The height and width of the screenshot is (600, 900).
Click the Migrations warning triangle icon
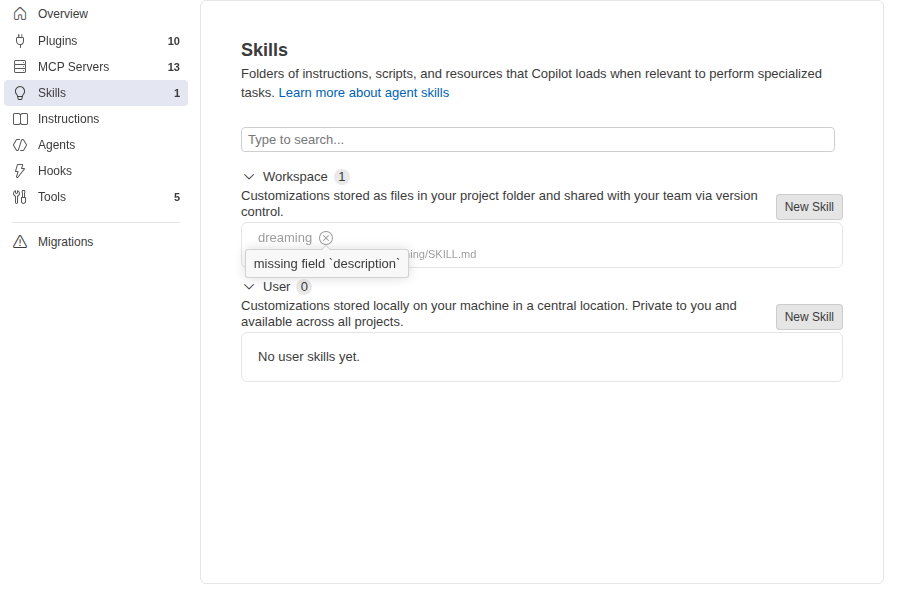pyautogui.click(x=20, y=242)
